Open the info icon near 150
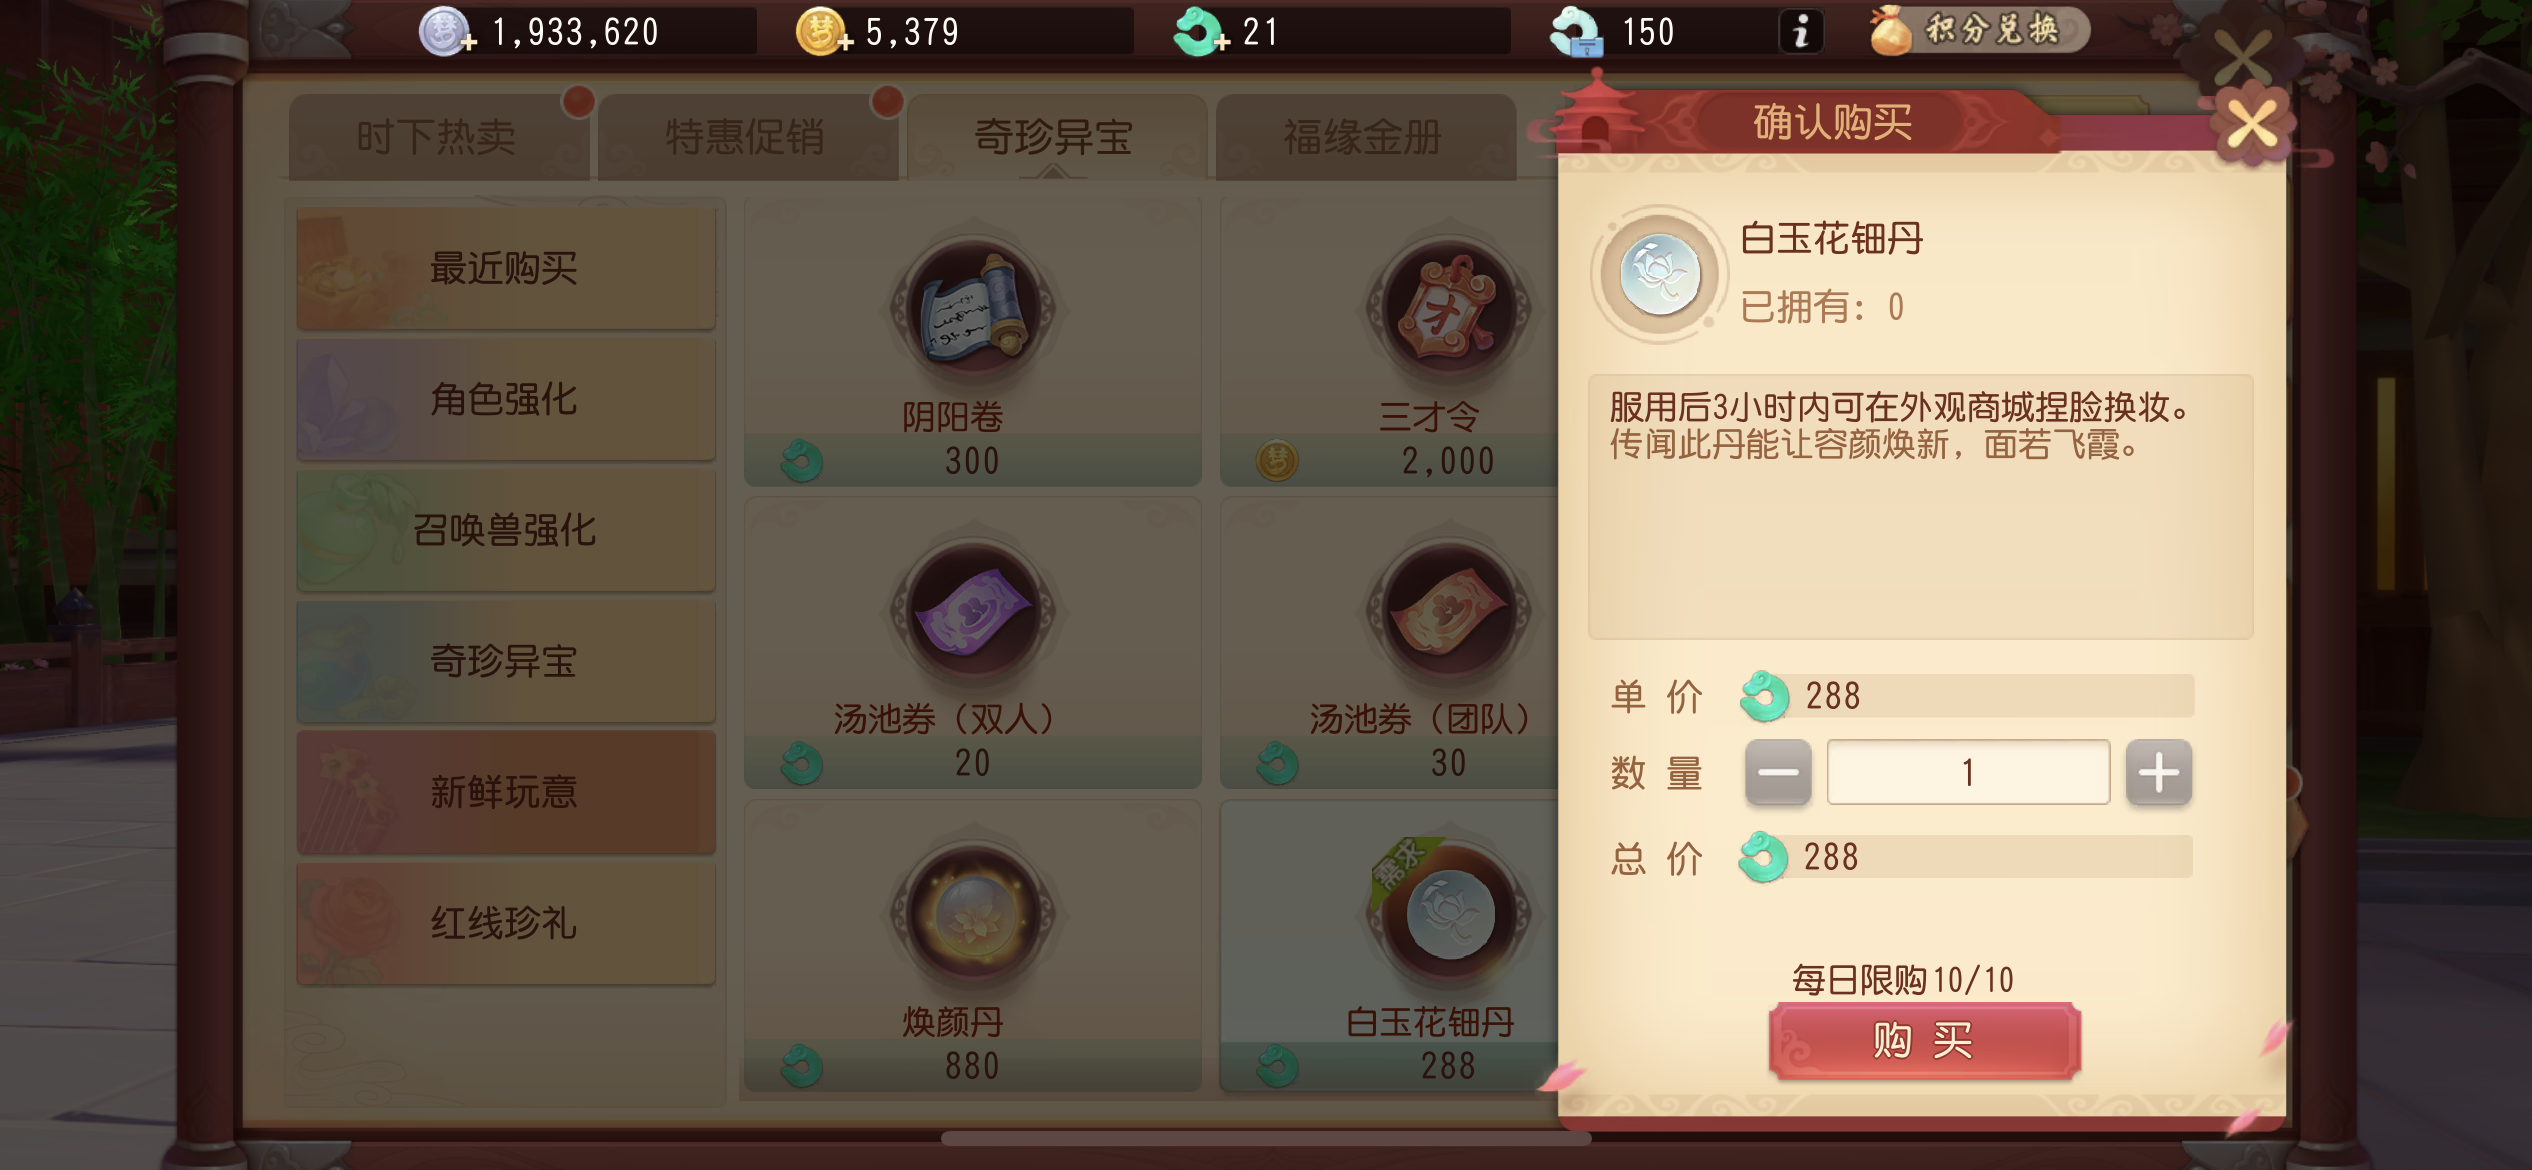The height and width of the screenshot is (1170, 2532). click(1800, 31)
